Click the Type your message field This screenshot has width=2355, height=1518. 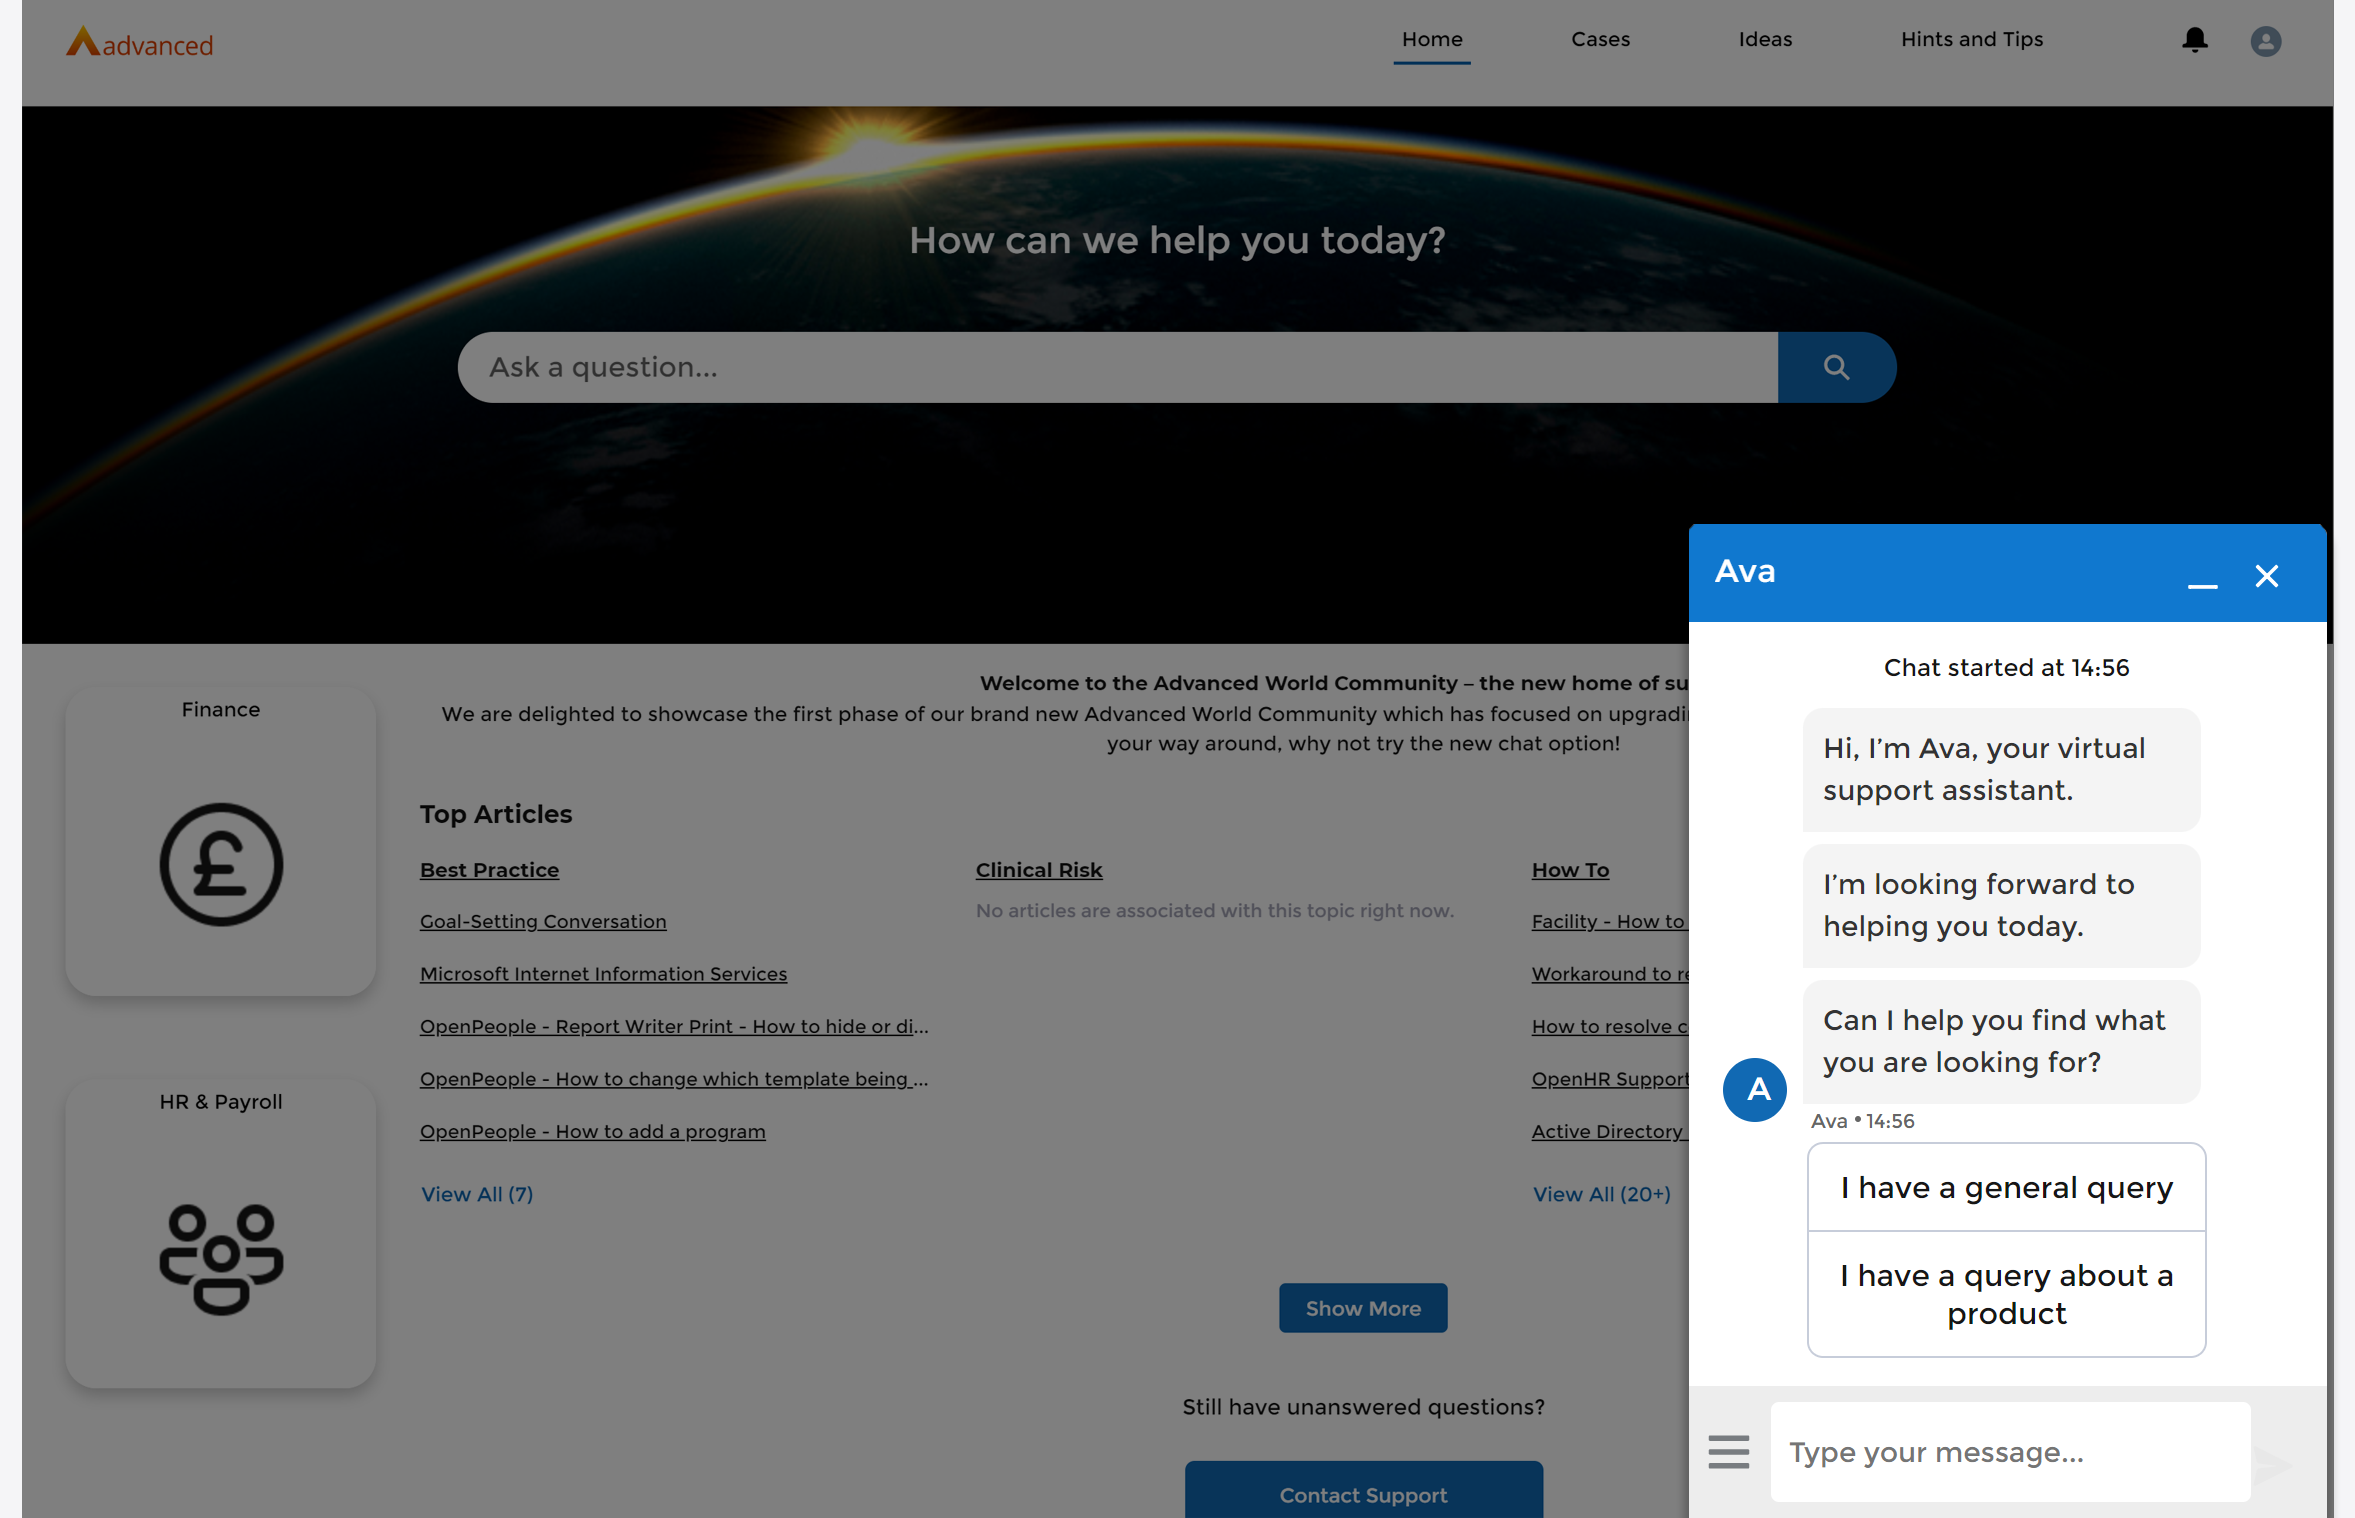coord(2010,1451)
